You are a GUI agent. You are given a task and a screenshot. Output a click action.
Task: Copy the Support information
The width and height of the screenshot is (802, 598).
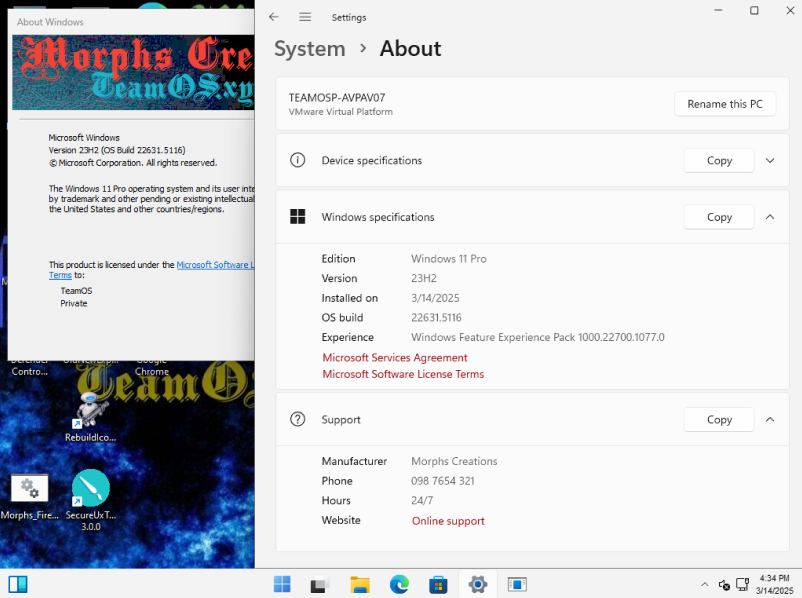click(719, 419)
